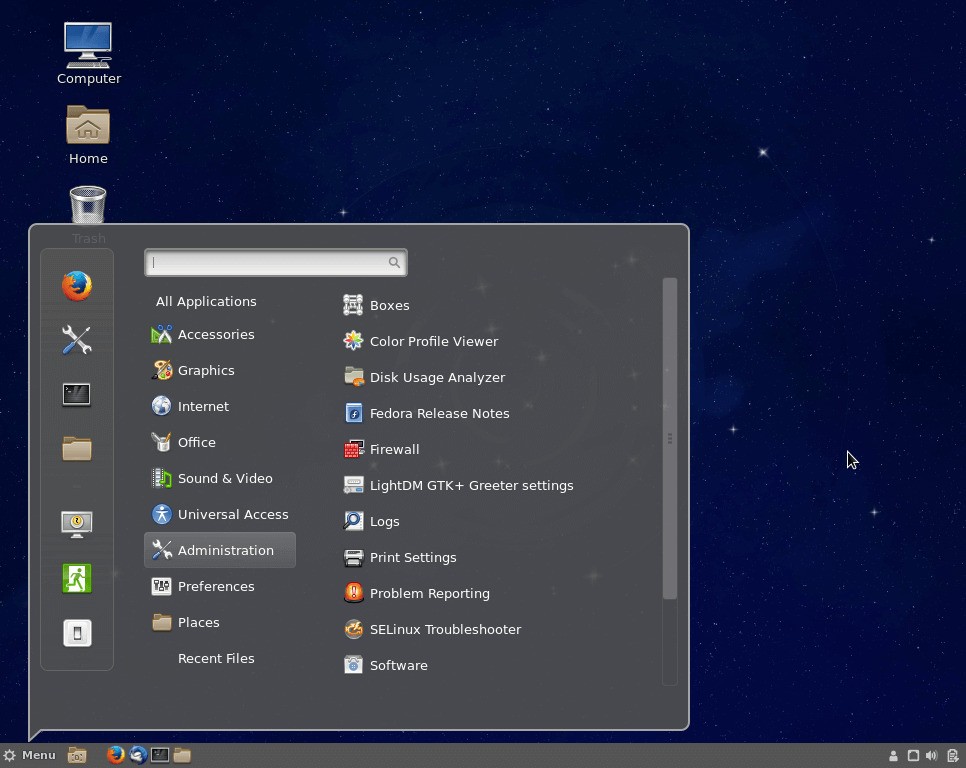Screen dimensions: 966x768
Task: Select the Accessories category
Action: 220,334
